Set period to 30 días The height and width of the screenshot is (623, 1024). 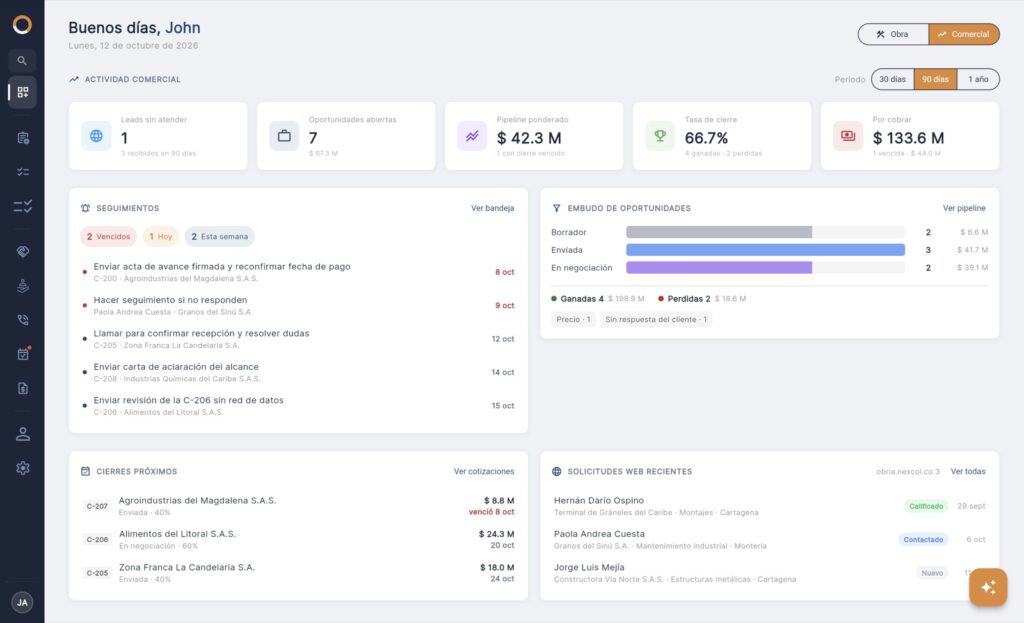(892, 79)
